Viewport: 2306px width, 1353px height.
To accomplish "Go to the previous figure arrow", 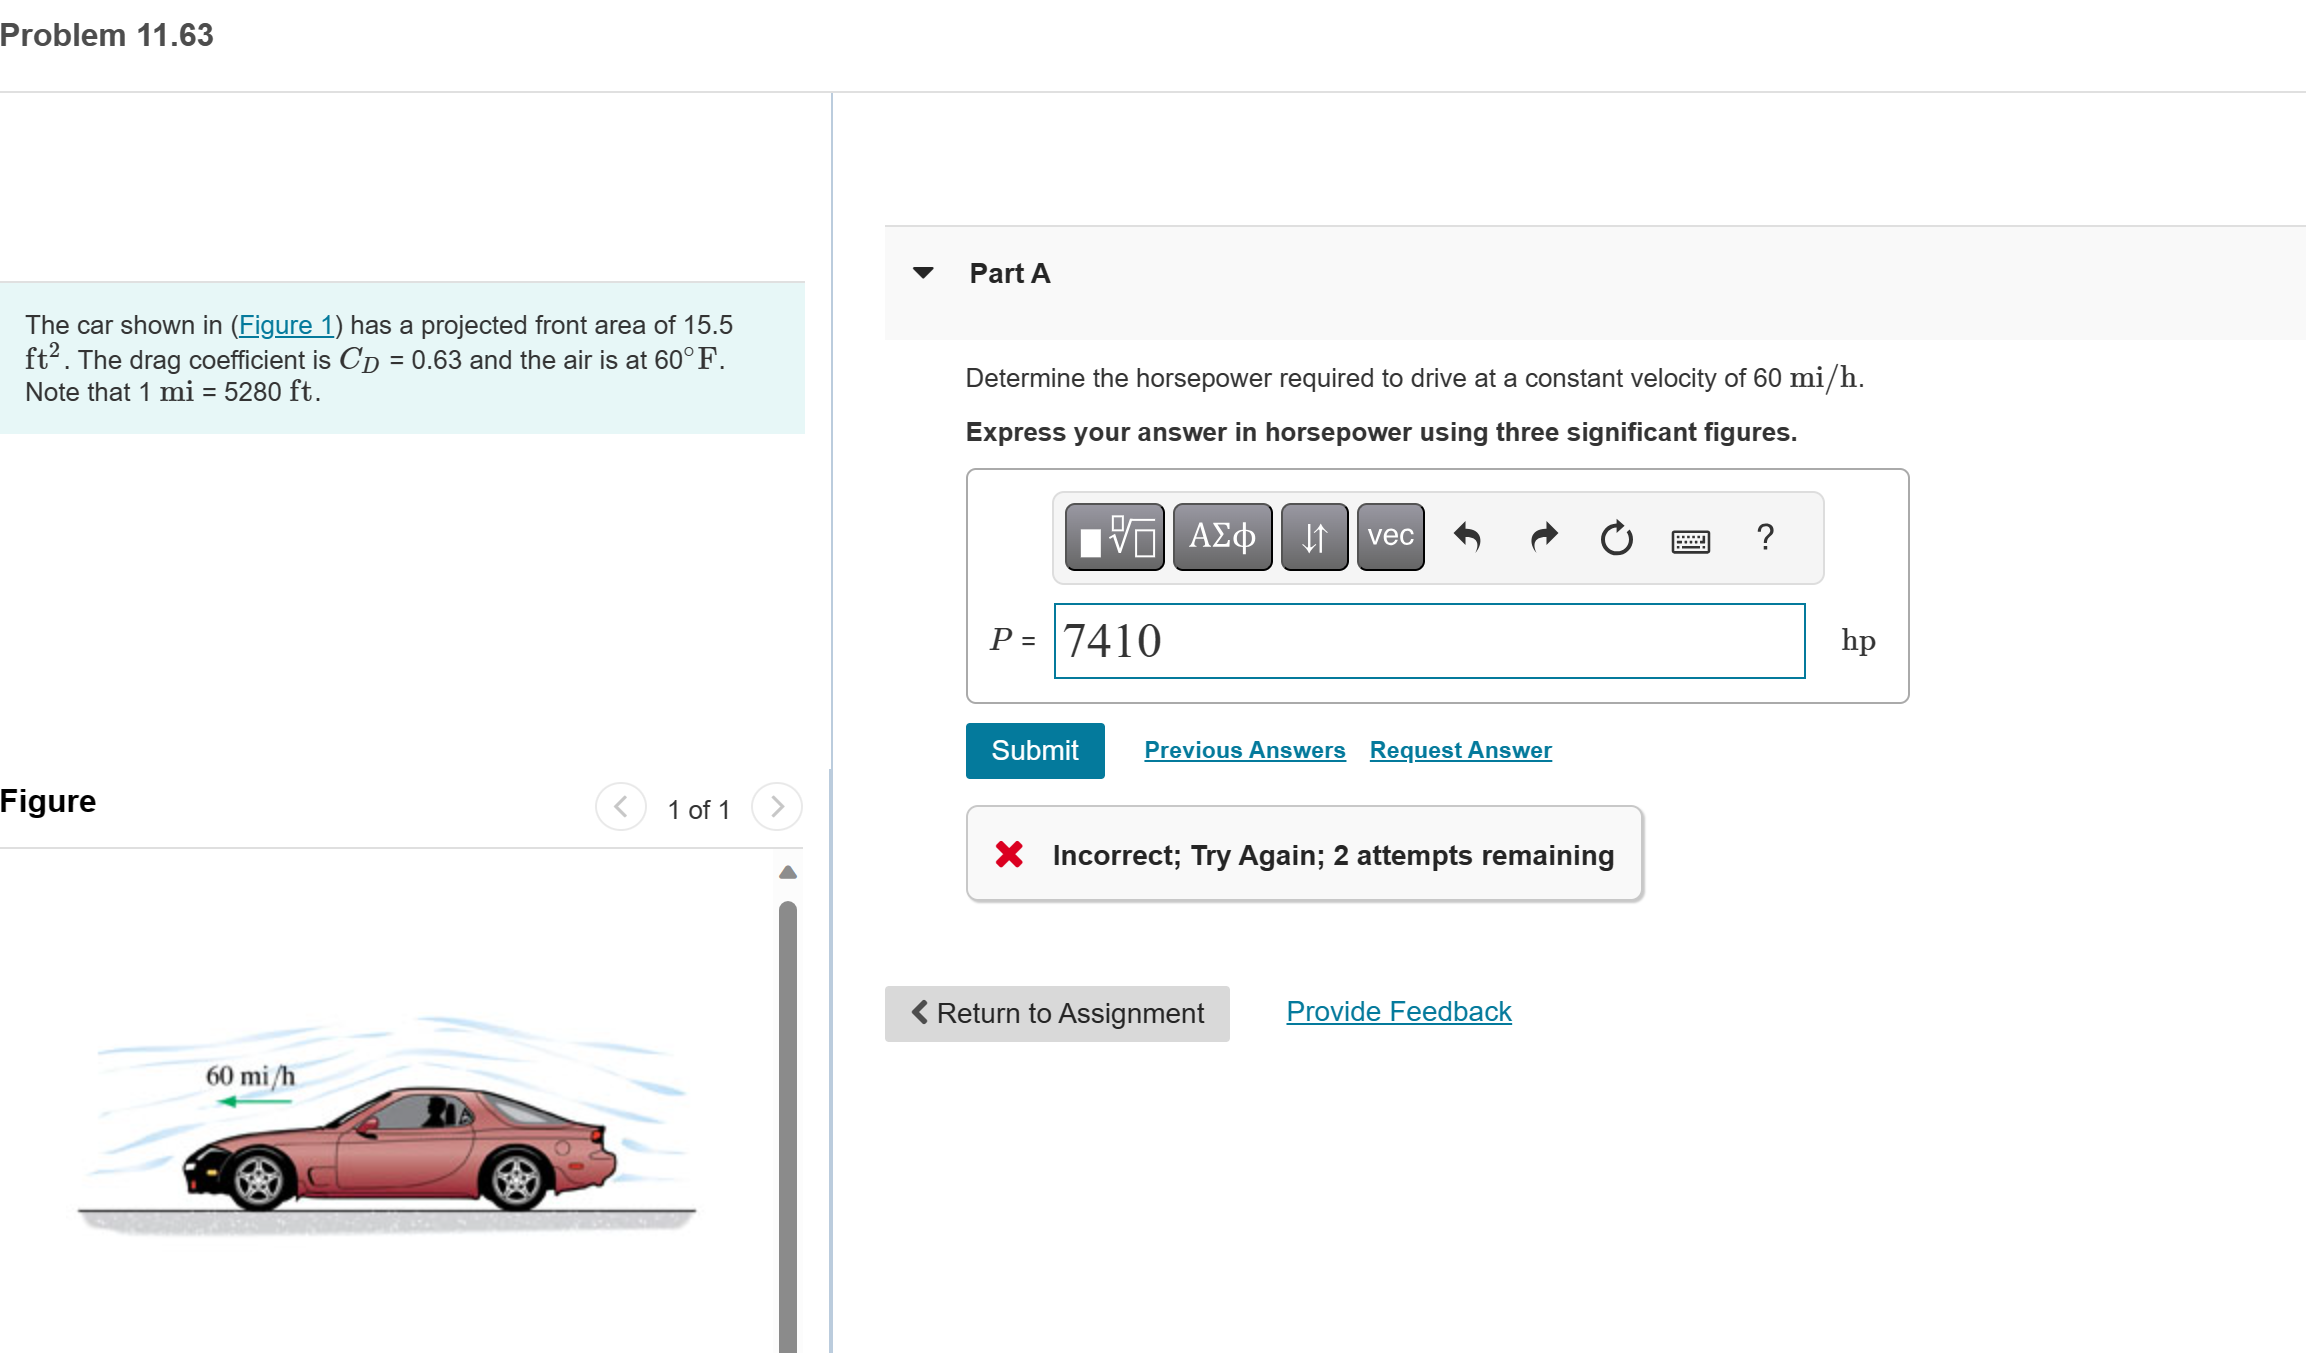I will click(x=621, y=807).
